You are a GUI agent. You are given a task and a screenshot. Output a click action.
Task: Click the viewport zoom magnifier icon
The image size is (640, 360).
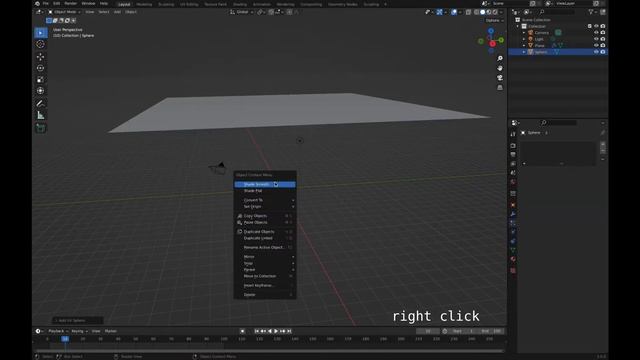(x=500, y=59)
